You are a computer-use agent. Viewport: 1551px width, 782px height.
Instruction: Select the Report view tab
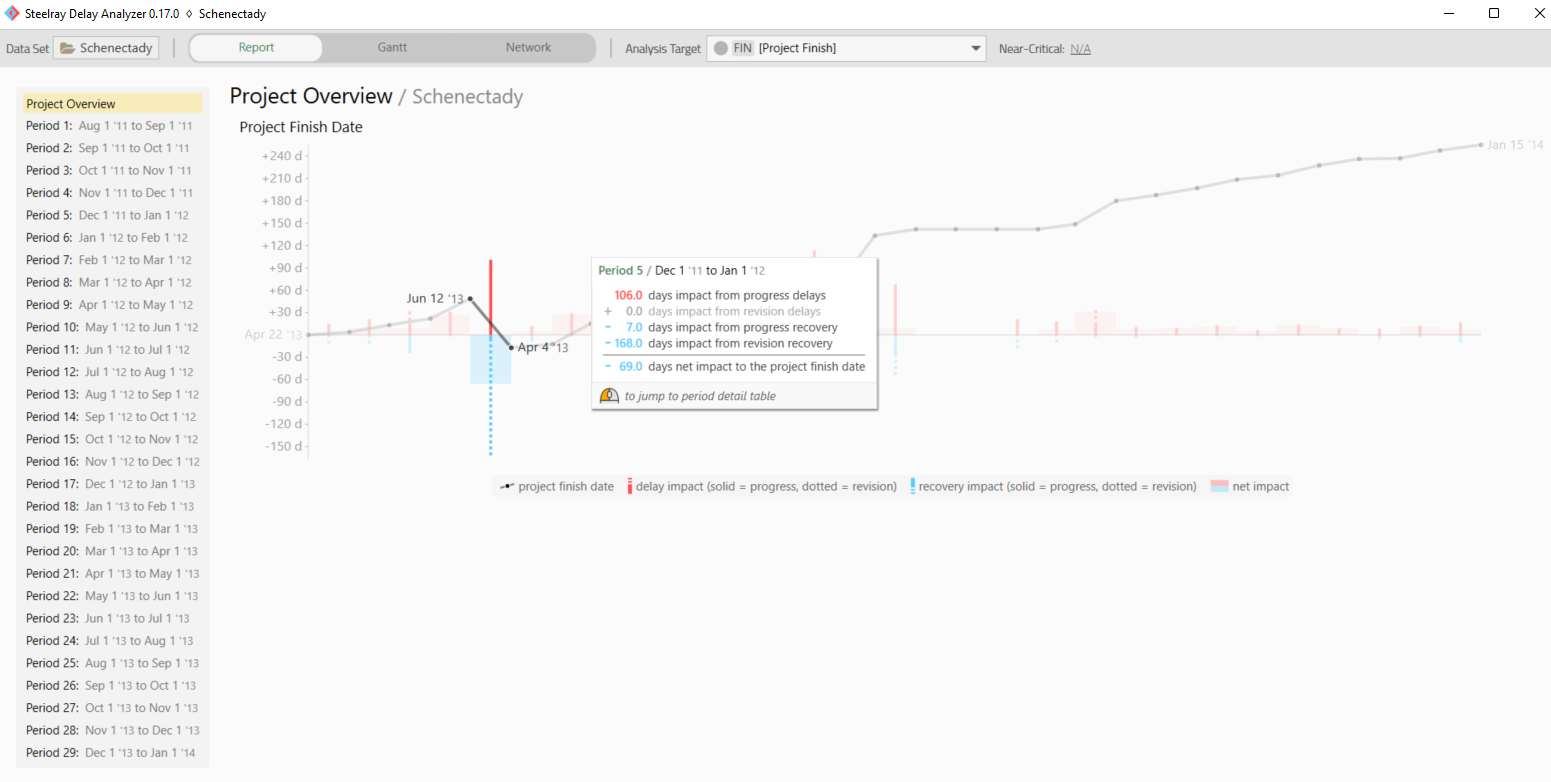pos(256,47)
